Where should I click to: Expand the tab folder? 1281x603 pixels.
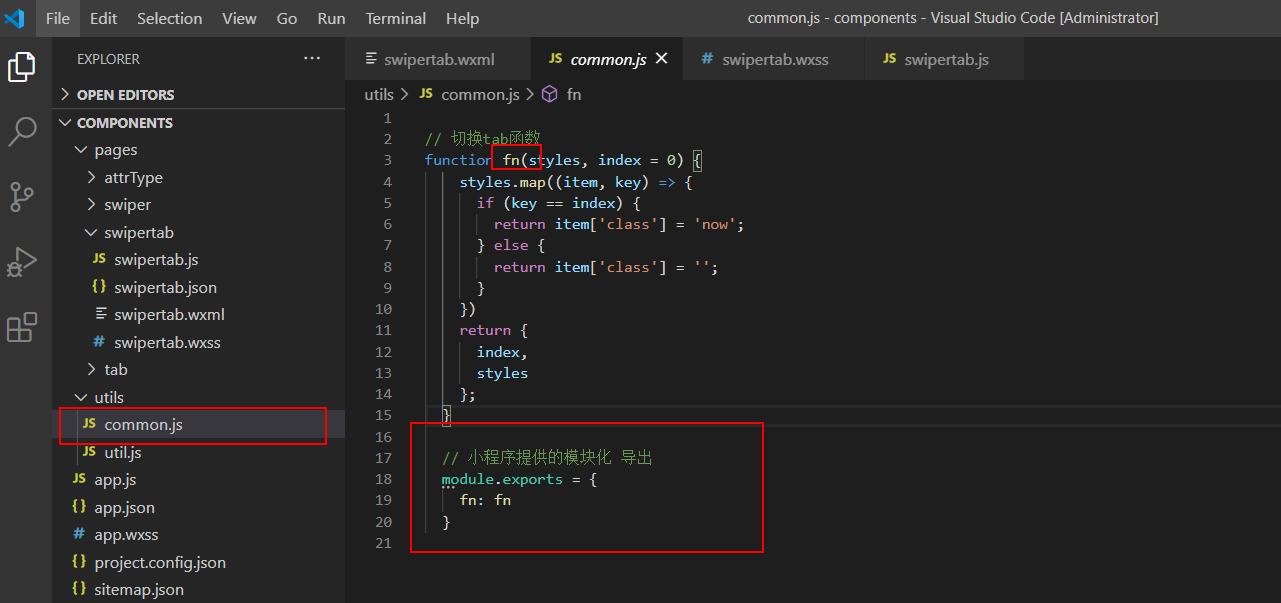point(198,370)
